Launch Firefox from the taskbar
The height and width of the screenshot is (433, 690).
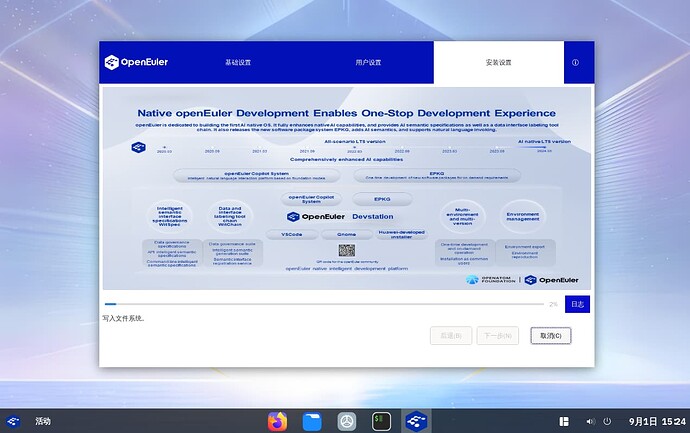[277, 421]
